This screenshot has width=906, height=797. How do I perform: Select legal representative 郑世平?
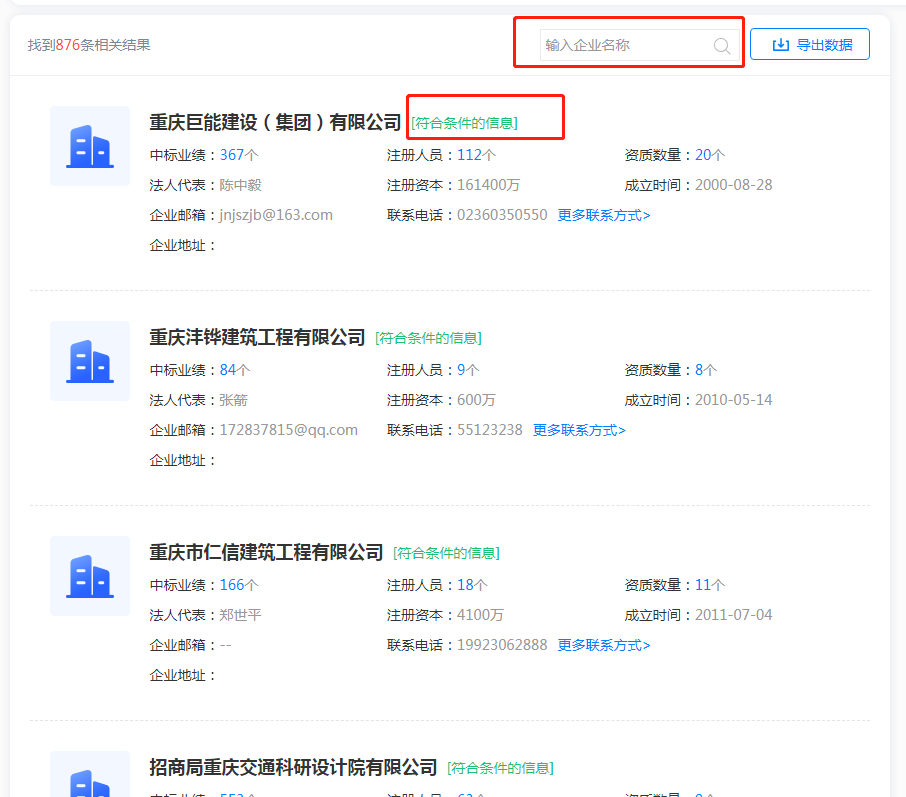240,615
